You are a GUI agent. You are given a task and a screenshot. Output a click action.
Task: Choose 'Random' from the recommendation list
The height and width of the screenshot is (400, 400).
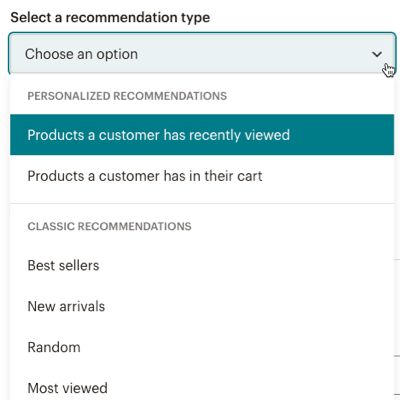click(x=202, y=347)
